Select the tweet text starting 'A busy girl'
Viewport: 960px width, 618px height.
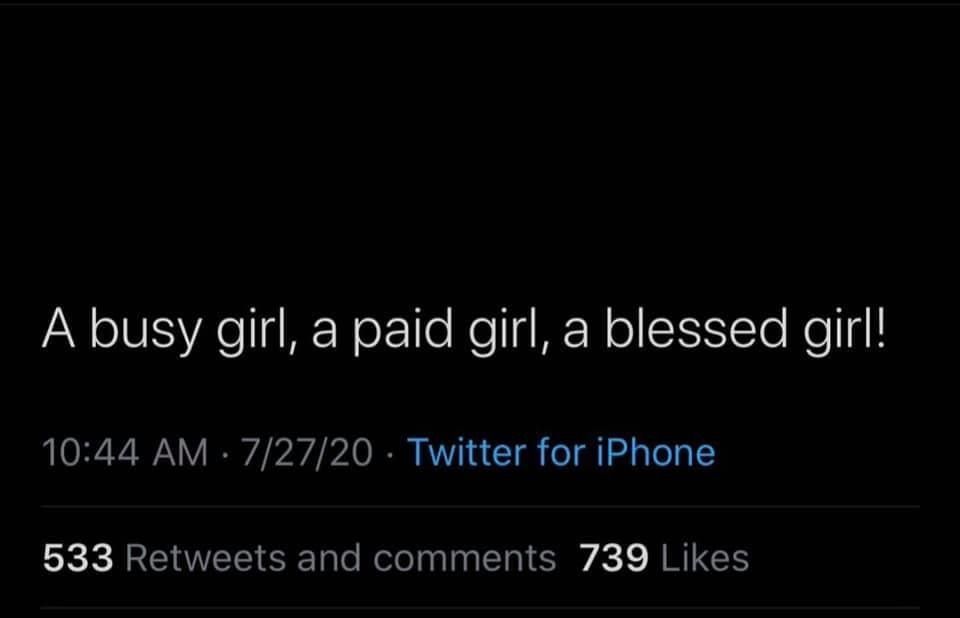point(464,331)
